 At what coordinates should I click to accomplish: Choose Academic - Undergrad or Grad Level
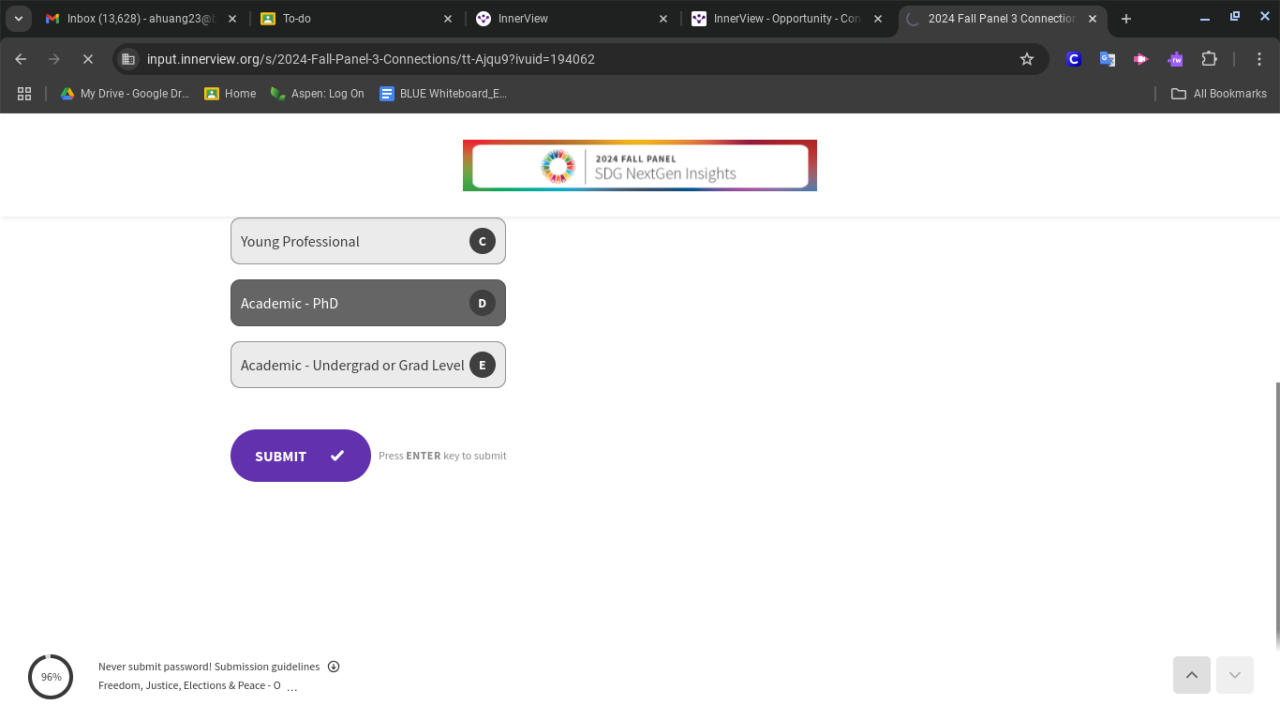pos(368,365)
